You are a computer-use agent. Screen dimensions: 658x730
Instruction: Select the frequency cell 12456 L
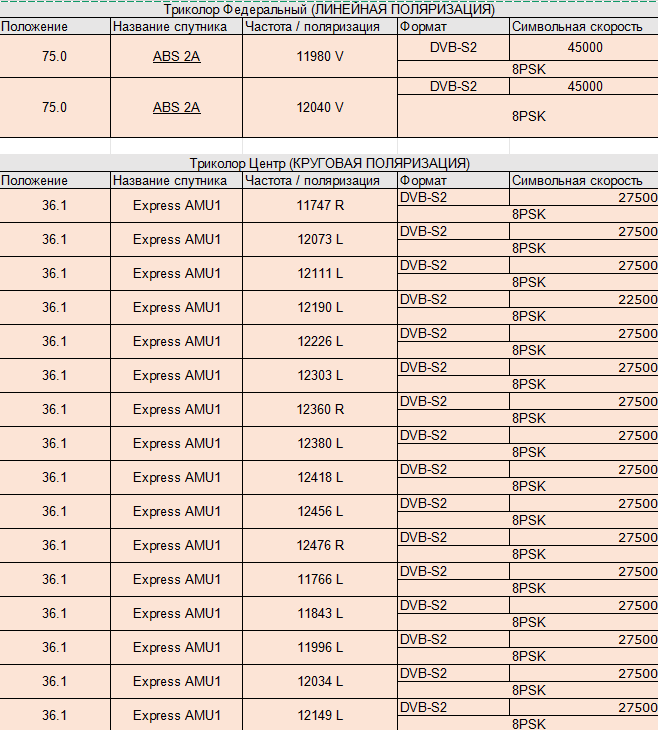pyautogui.click(x=320, y=511)
